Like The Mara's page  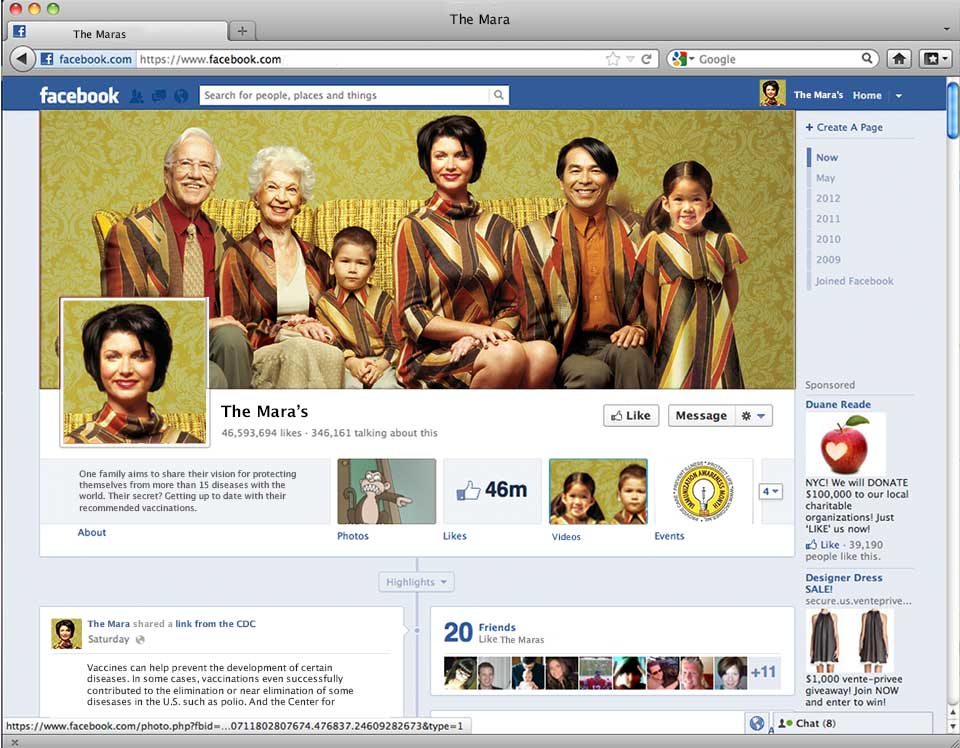[631, 416]
